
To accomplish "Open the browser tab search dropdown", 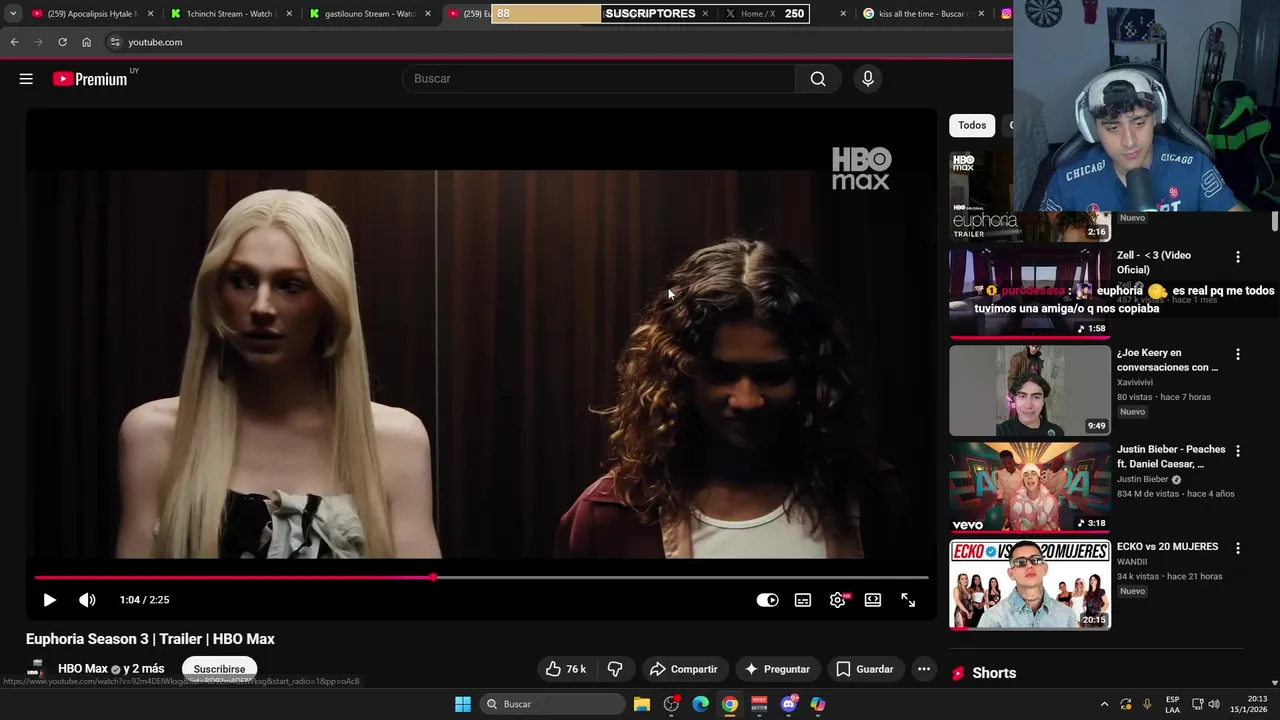I will point(12,14).
